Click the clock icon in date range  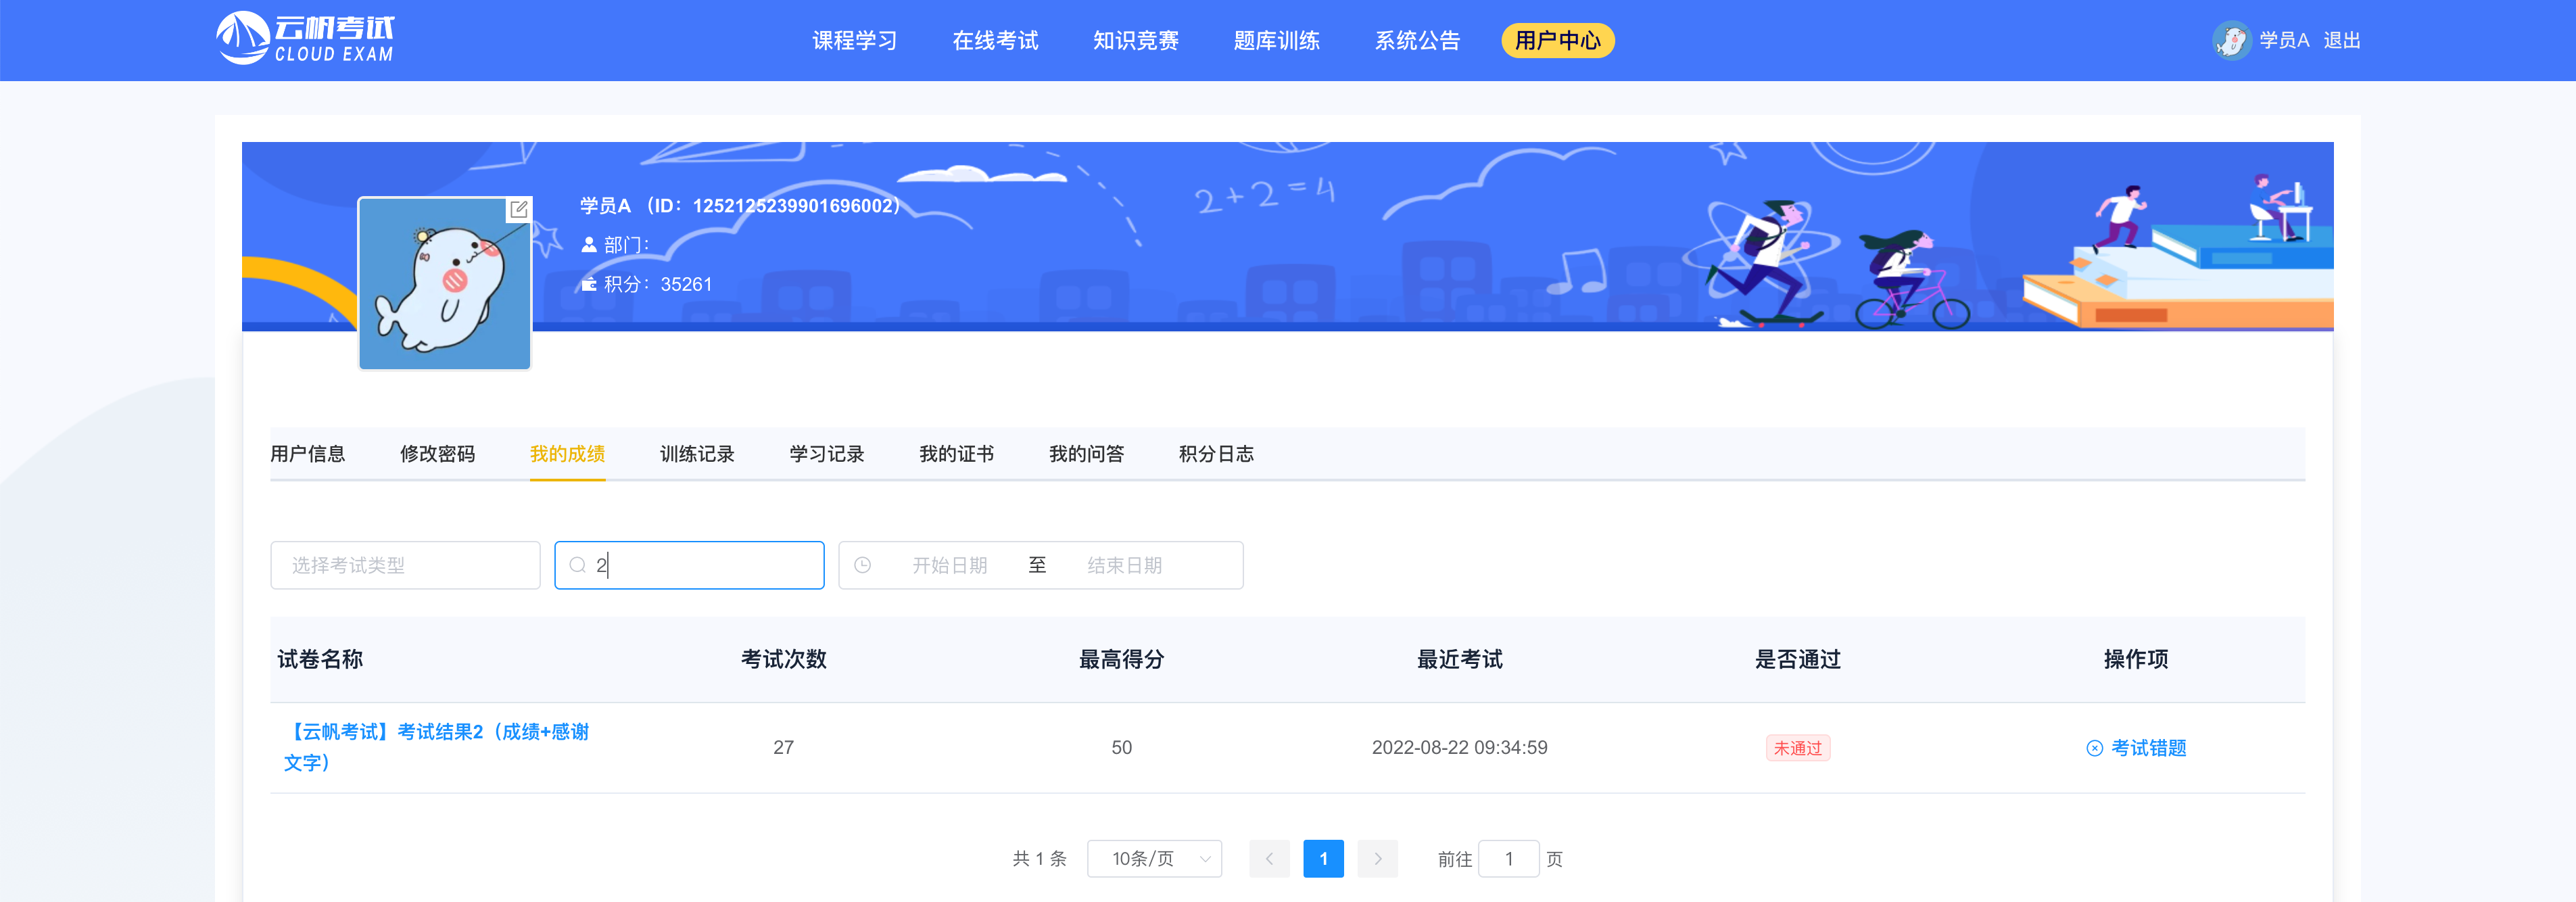(x=862, y=565)
